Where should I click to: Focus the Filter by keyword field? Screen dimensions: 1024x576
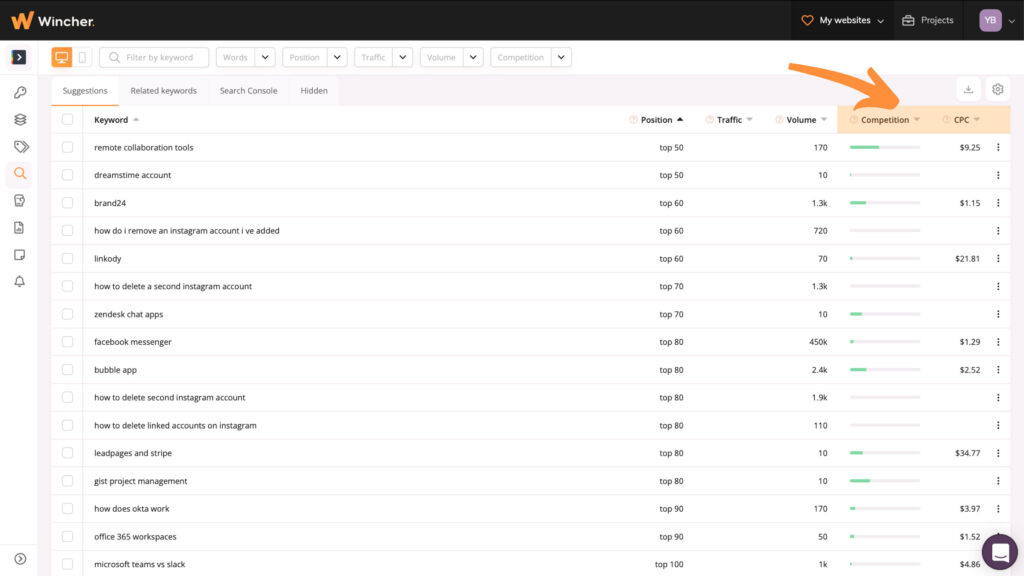[154, 57]
